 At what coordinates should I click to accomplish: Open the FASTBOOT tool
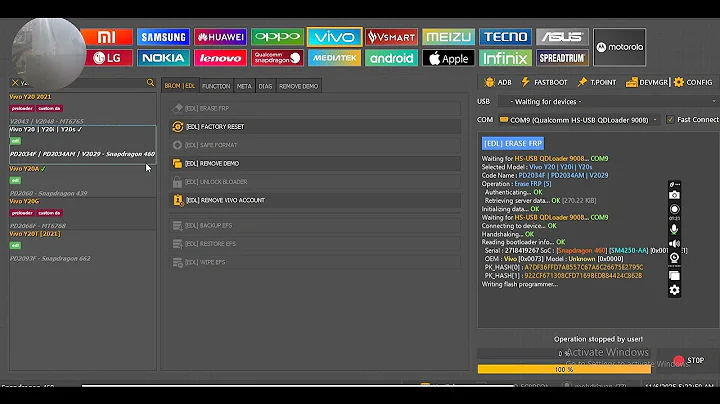tap(545, 83)
